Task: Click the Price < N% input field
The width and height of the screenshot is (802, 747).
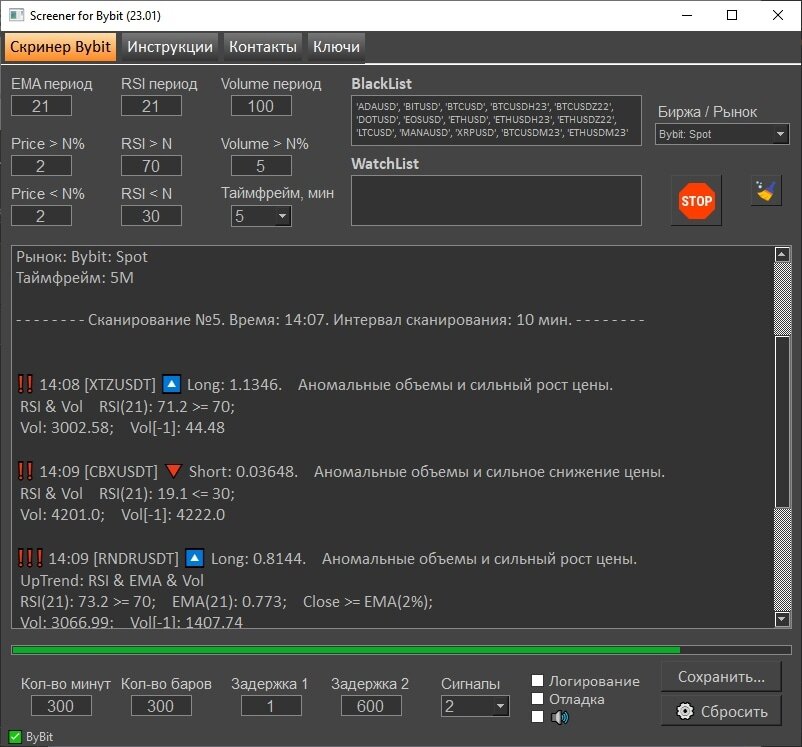Action: pyautogui.click(x=41, y=216)
